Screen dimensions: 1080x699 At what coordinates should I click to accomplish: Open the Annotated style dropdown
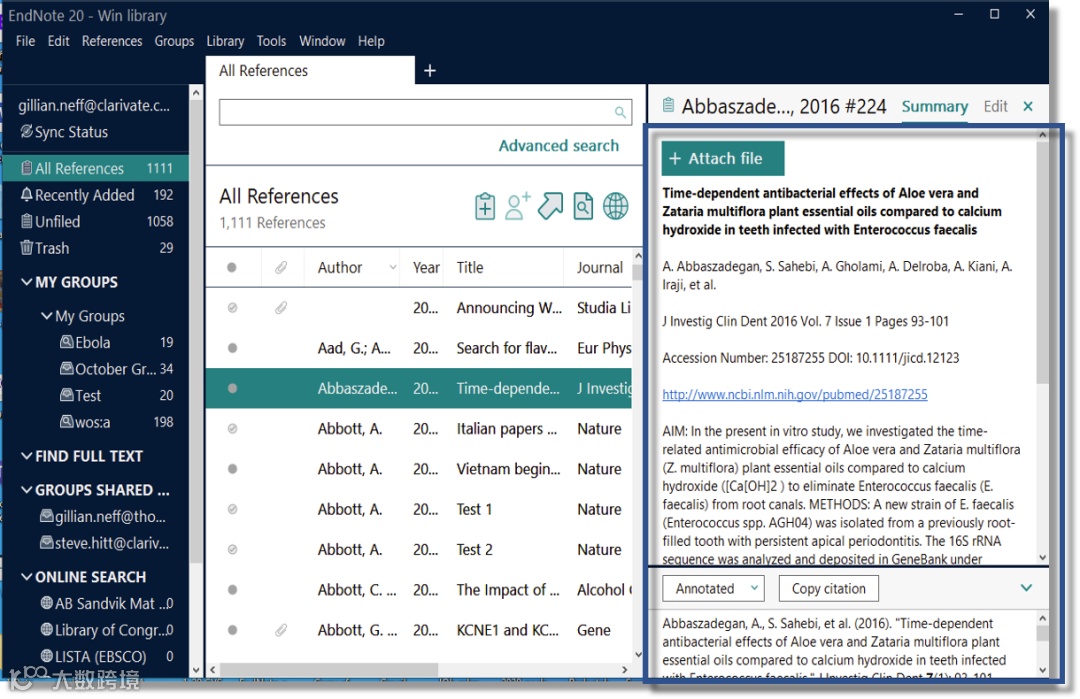[714, 588]
